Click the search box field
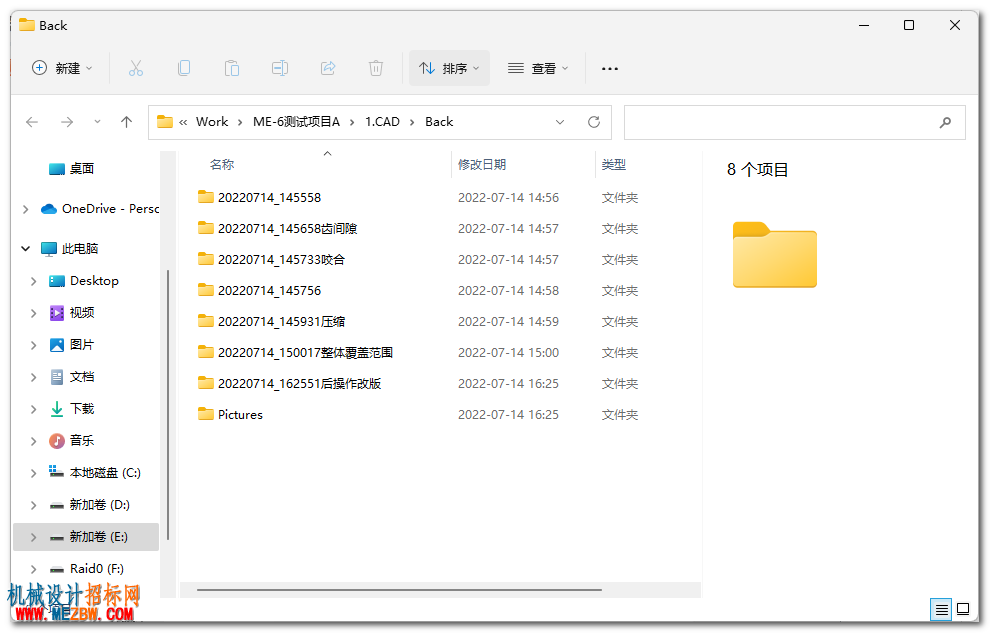Image resolution: width=990 pixels, height=633 pixels. click(x=794, y=122)
